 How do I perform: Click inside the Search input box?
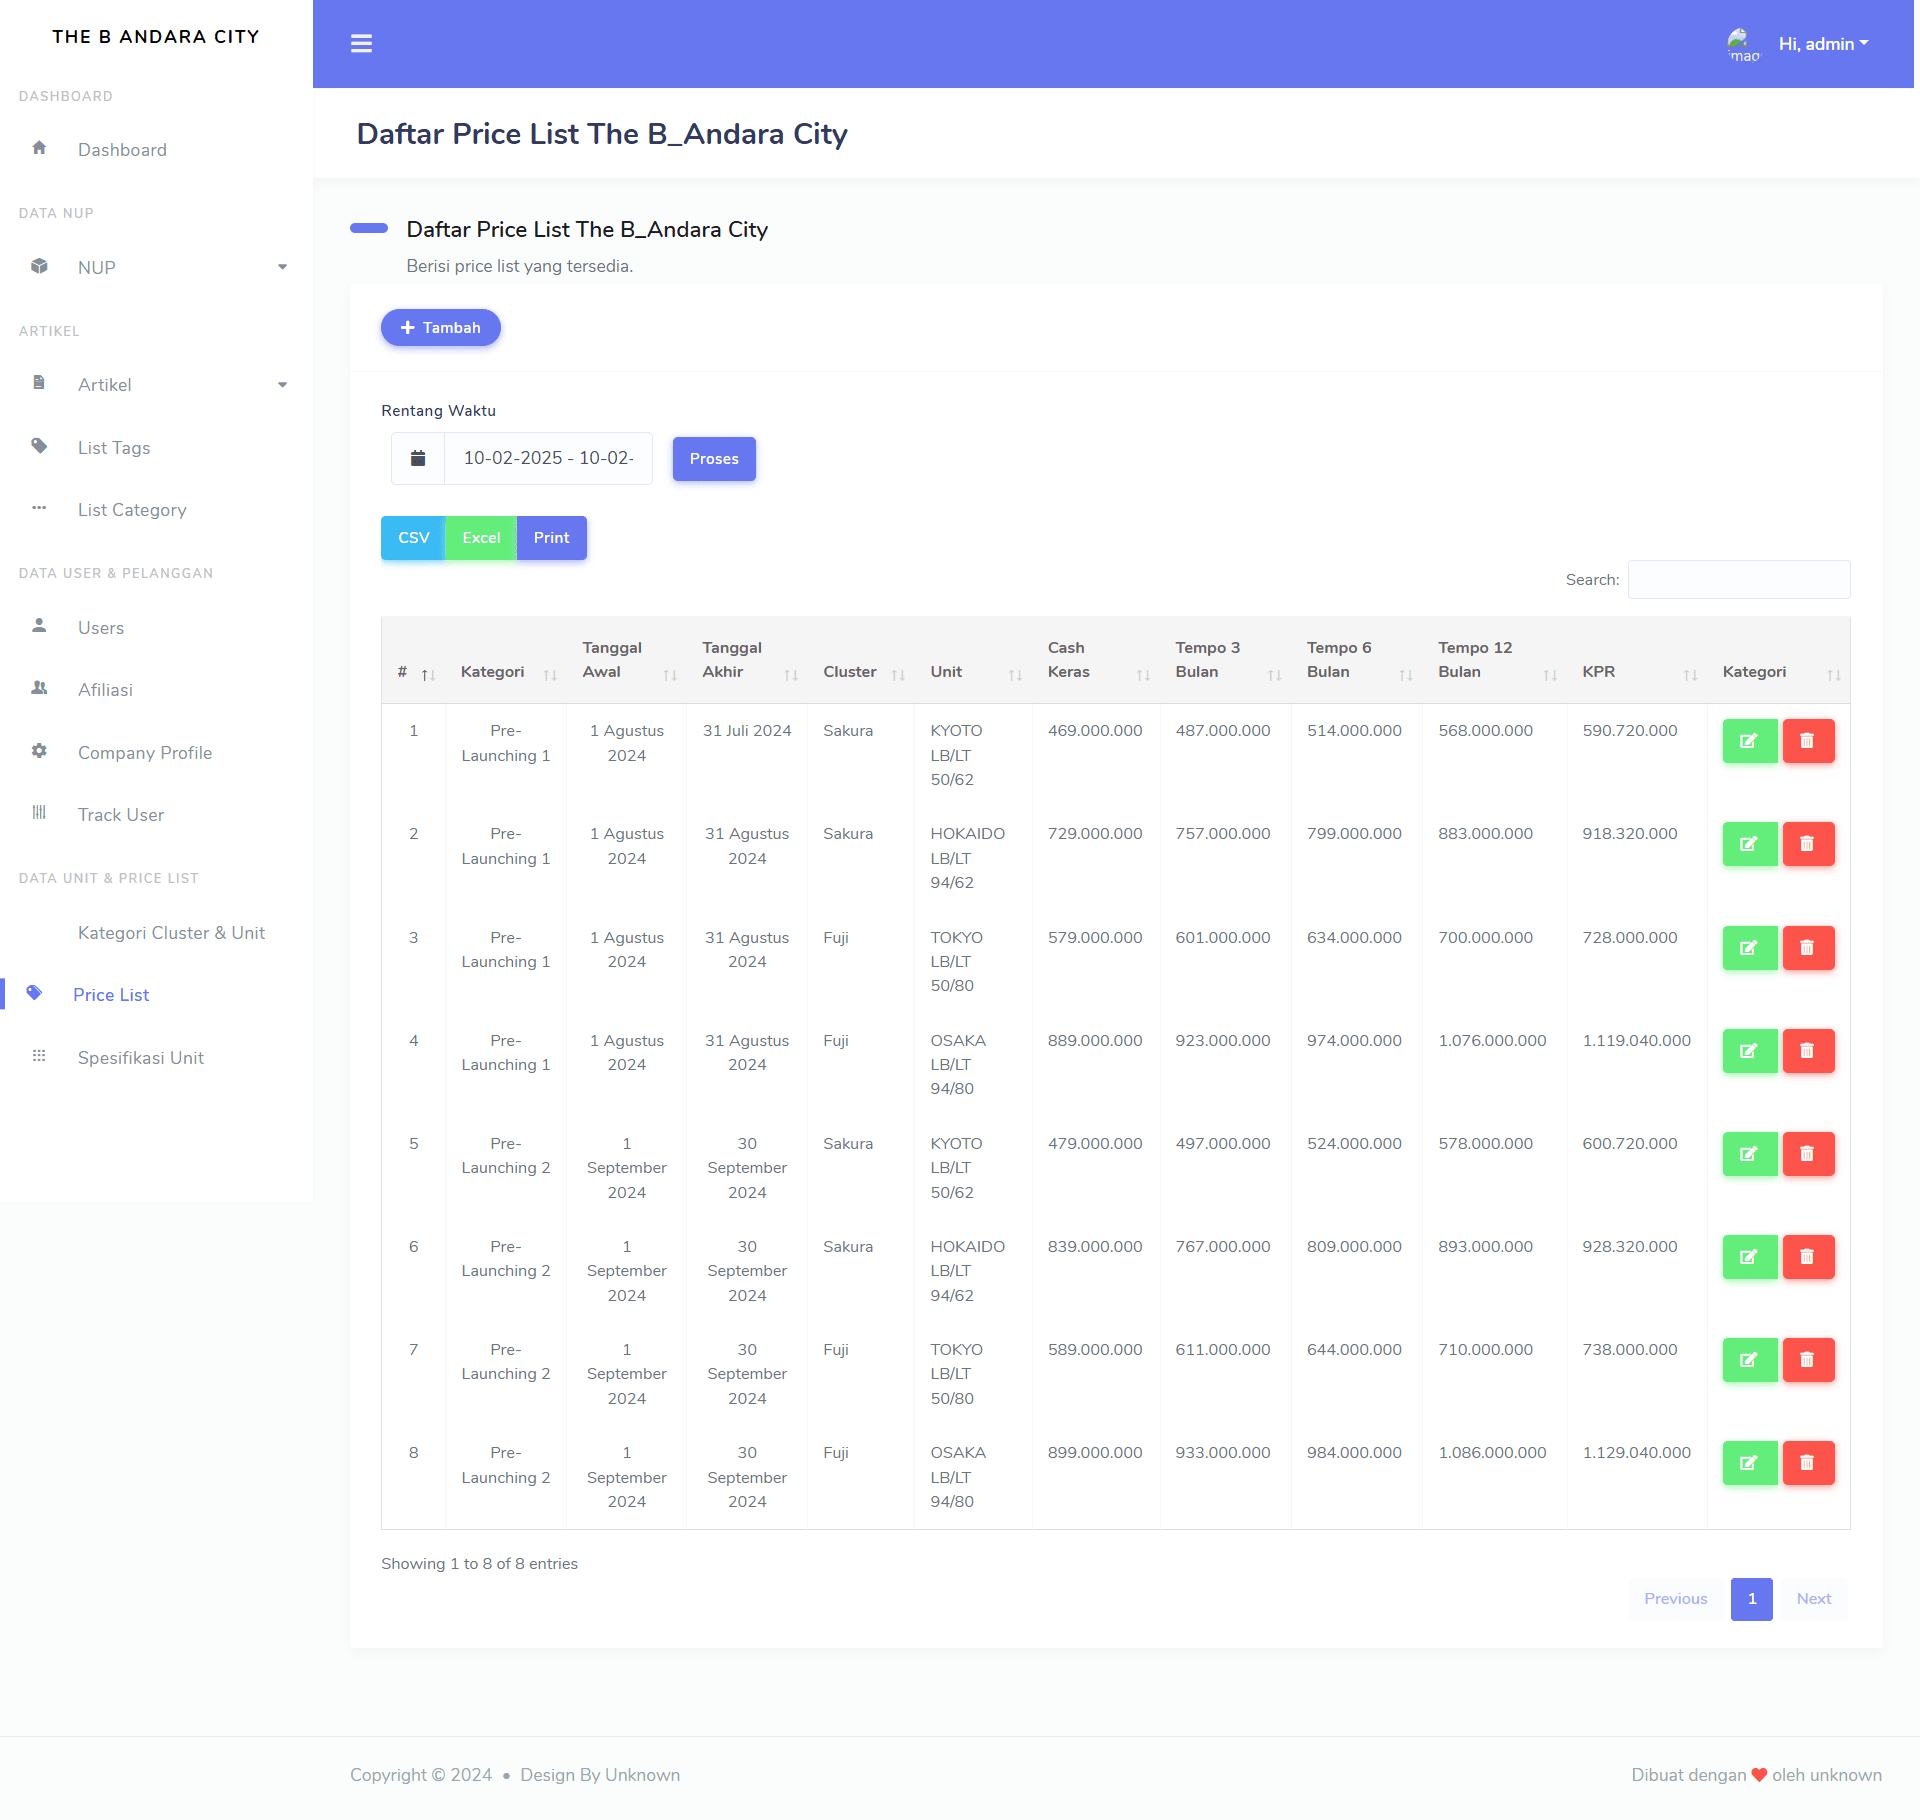coord(1739,578)
